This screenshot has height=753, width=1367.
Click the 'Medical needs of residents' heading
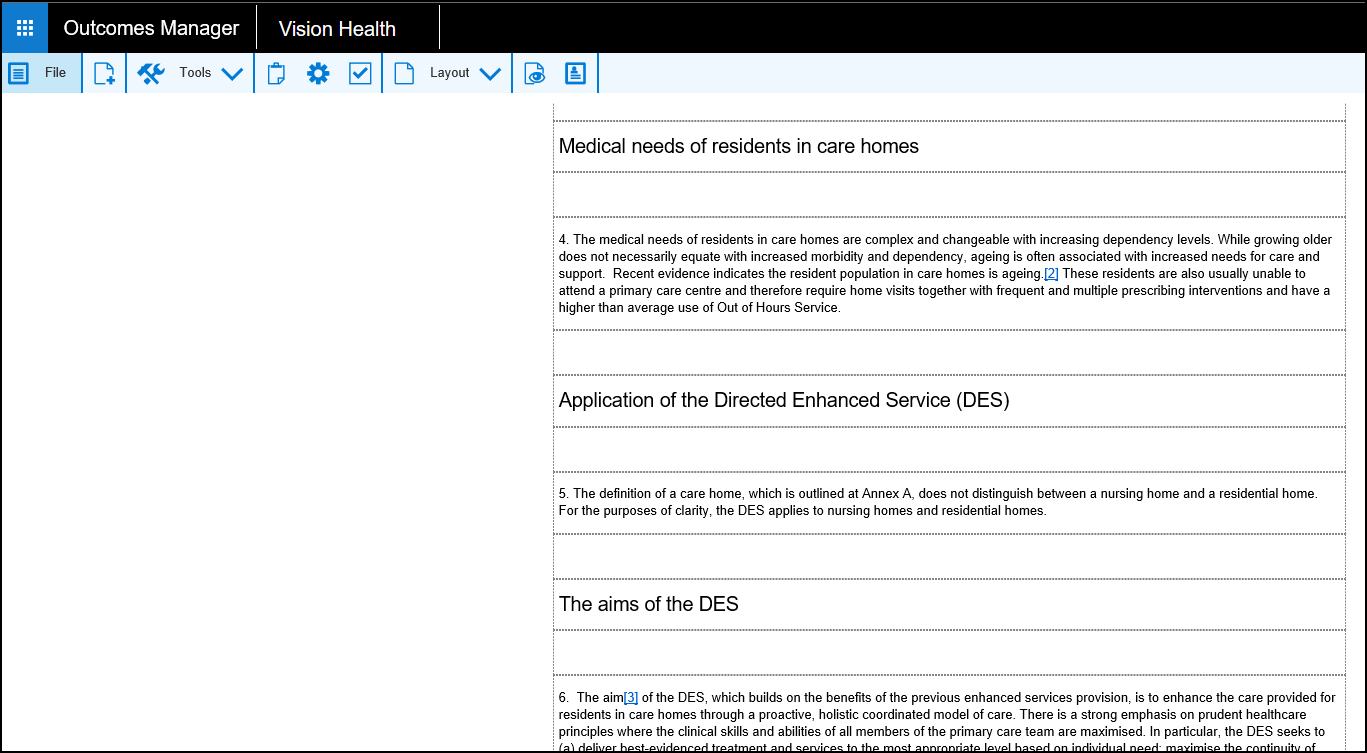click(x=738, y=146)
